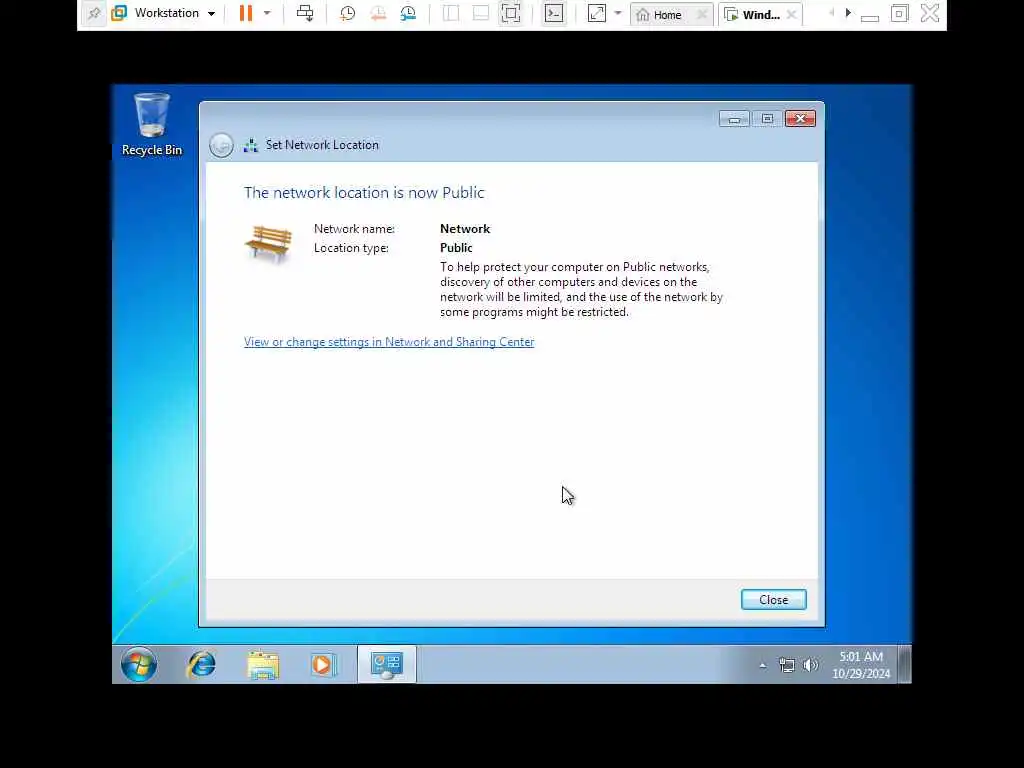Open the snapshot manager icon

409,13
